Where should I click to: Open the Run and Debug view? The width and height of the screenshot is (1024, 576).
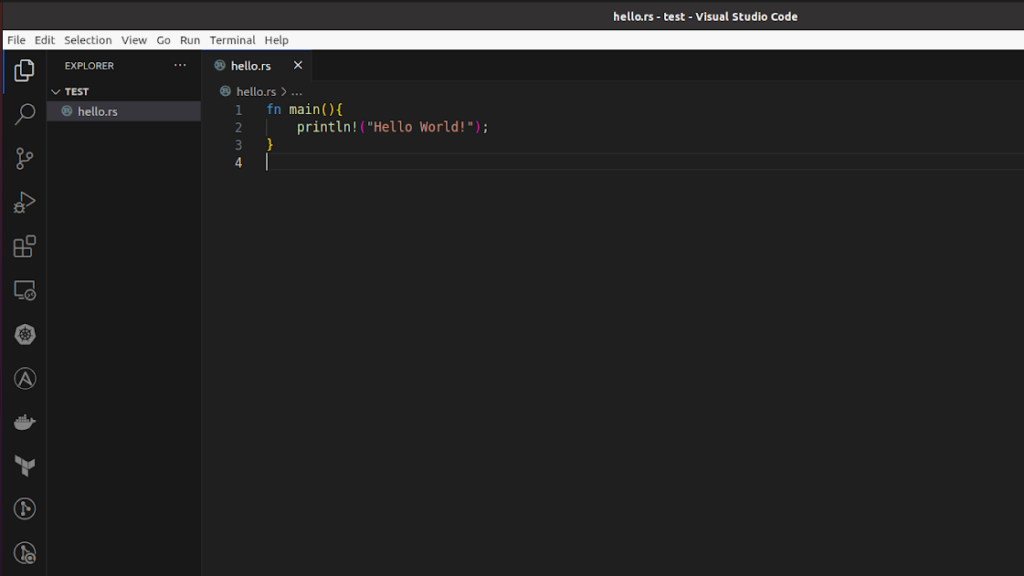coord(24,202)
